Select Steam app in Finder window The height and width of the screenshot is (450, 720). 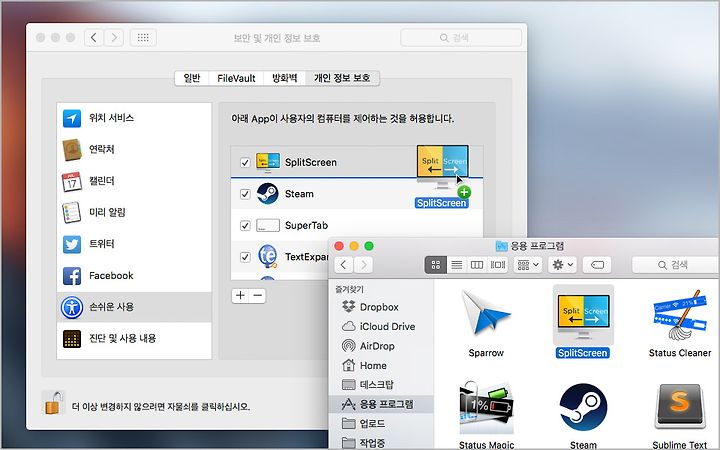[x=583, y=415]
